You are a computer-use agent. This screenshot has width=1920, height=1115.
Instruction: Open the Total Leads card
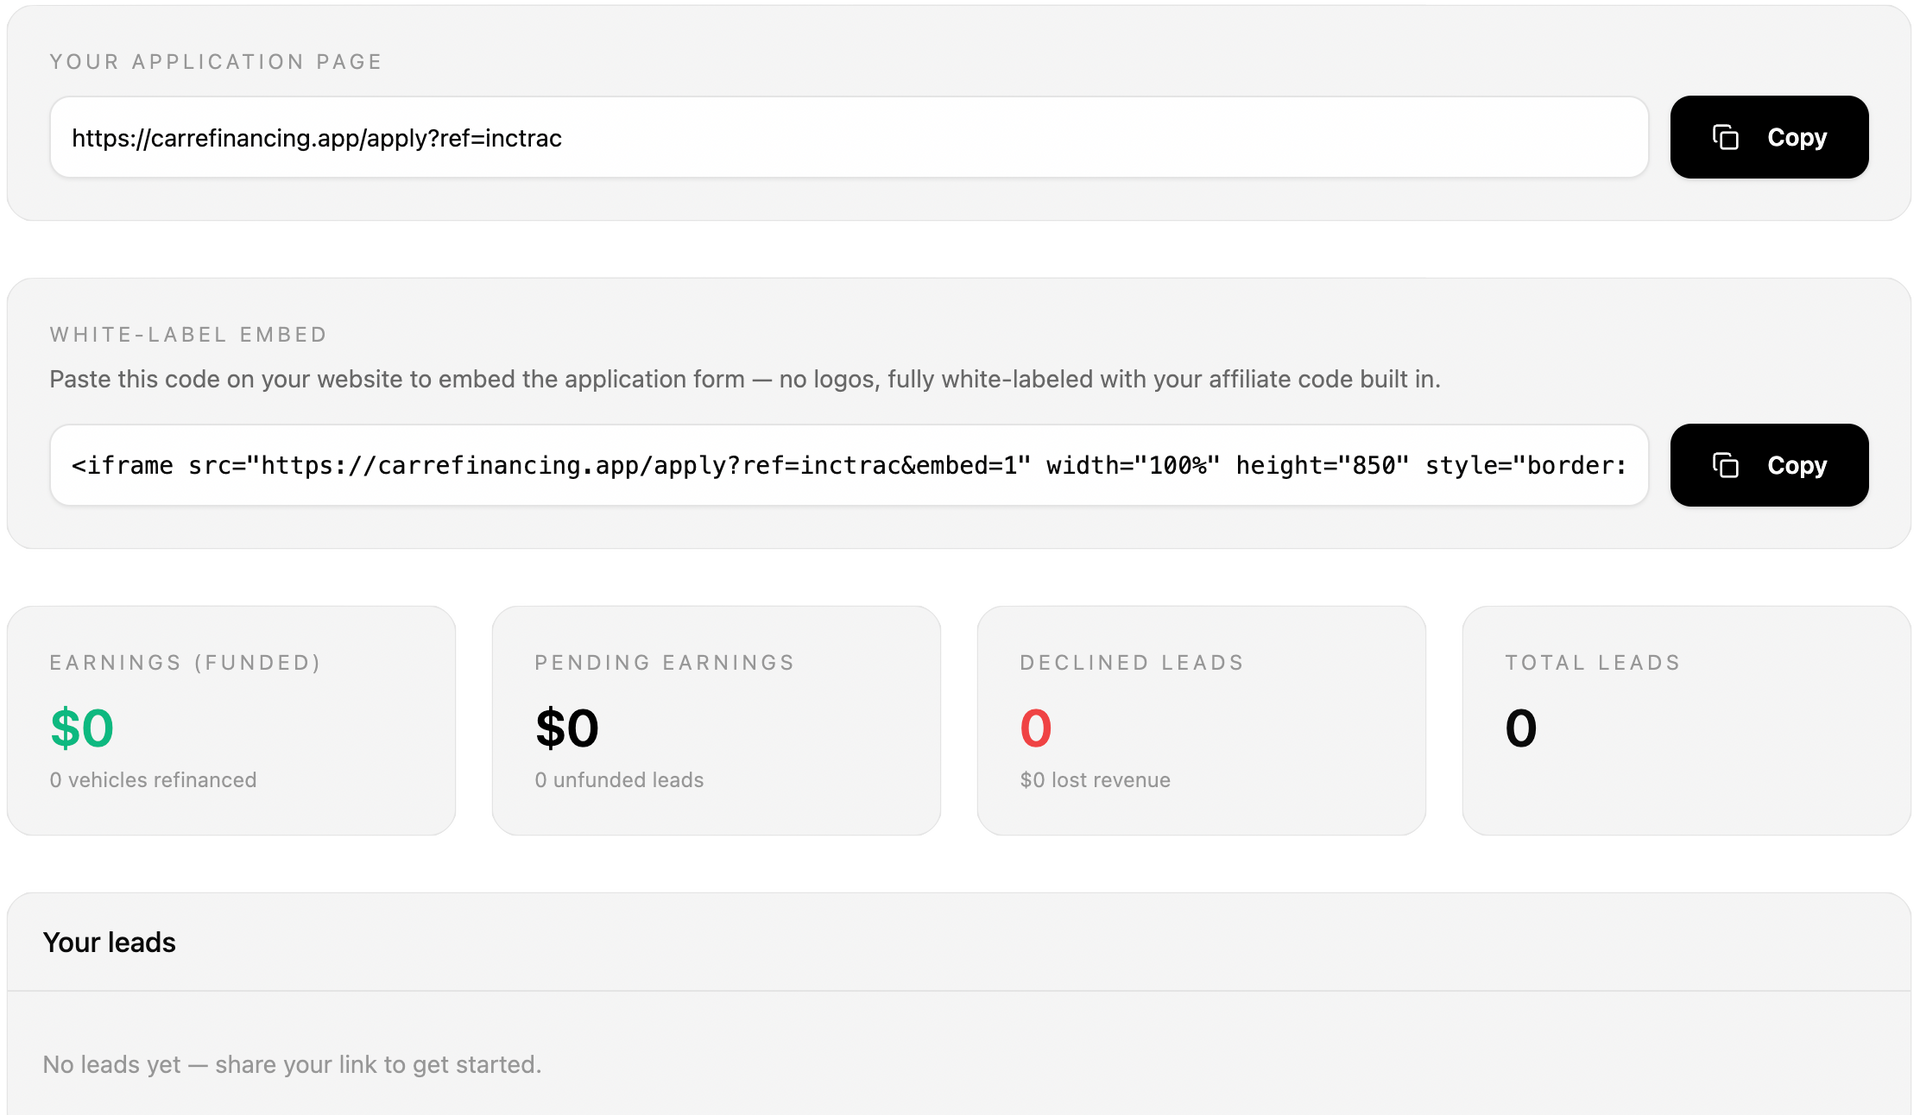click(1686, 720)
